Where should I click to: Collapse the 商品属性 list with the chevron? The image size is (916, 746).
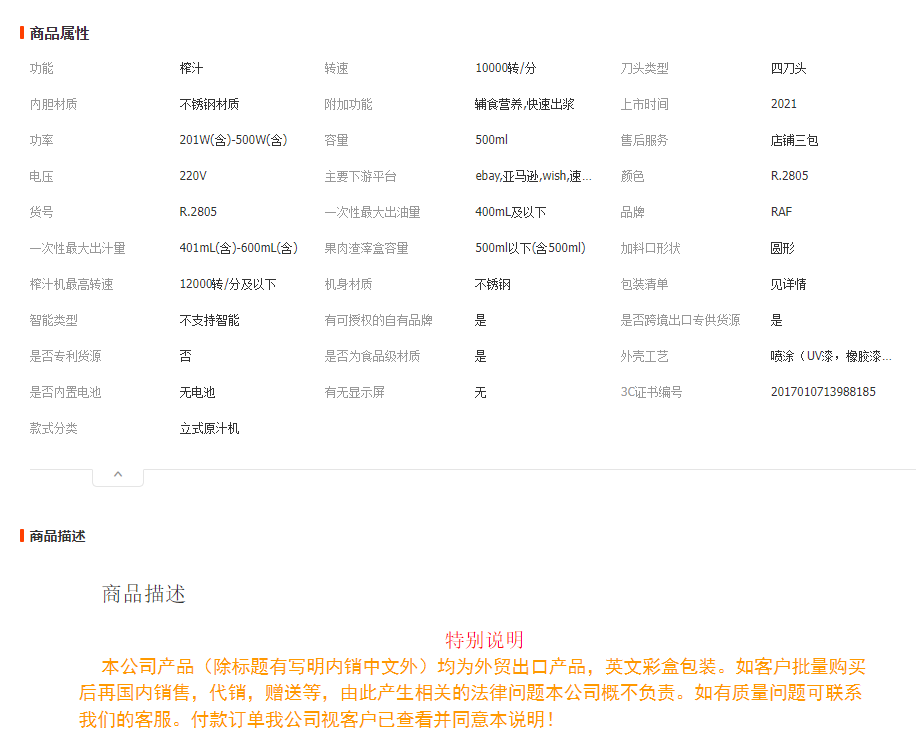click(118, 476)
